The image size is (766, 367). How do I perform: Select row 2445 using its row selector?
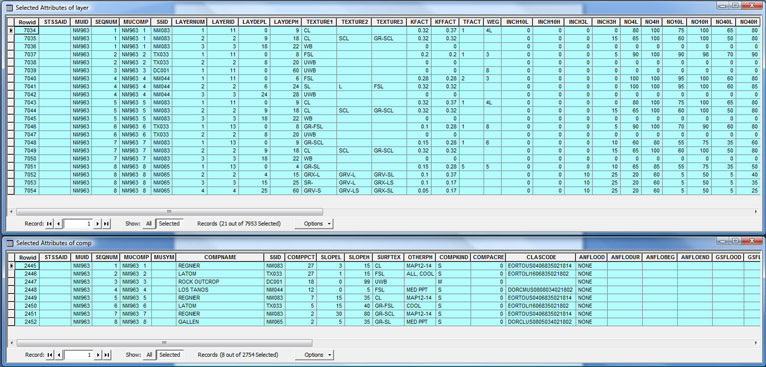(11, 265)
